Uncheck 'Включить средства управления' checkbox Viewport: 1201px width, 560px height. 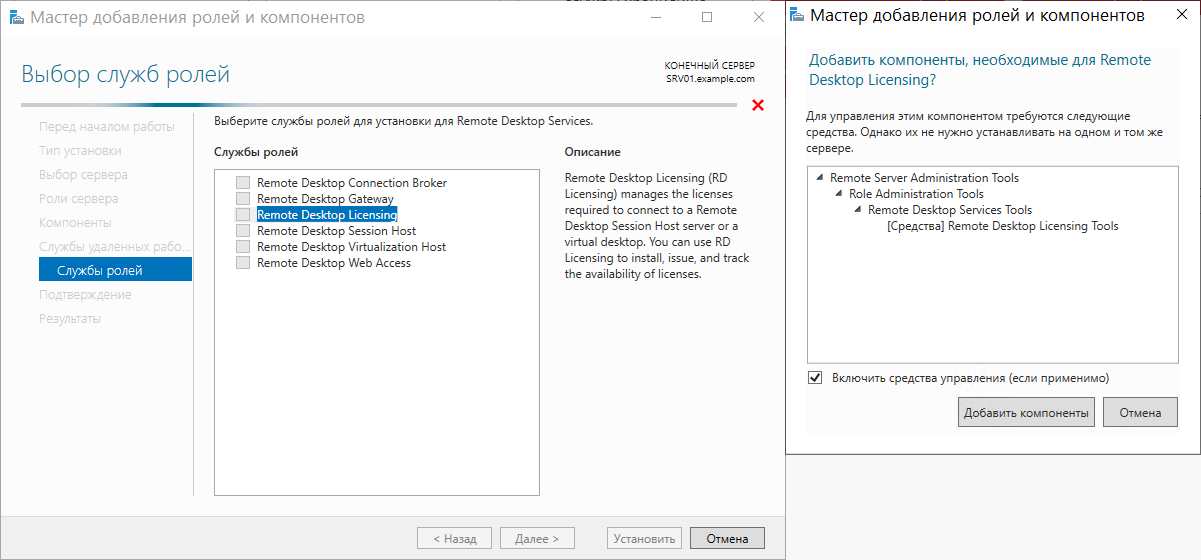(815, 378)
